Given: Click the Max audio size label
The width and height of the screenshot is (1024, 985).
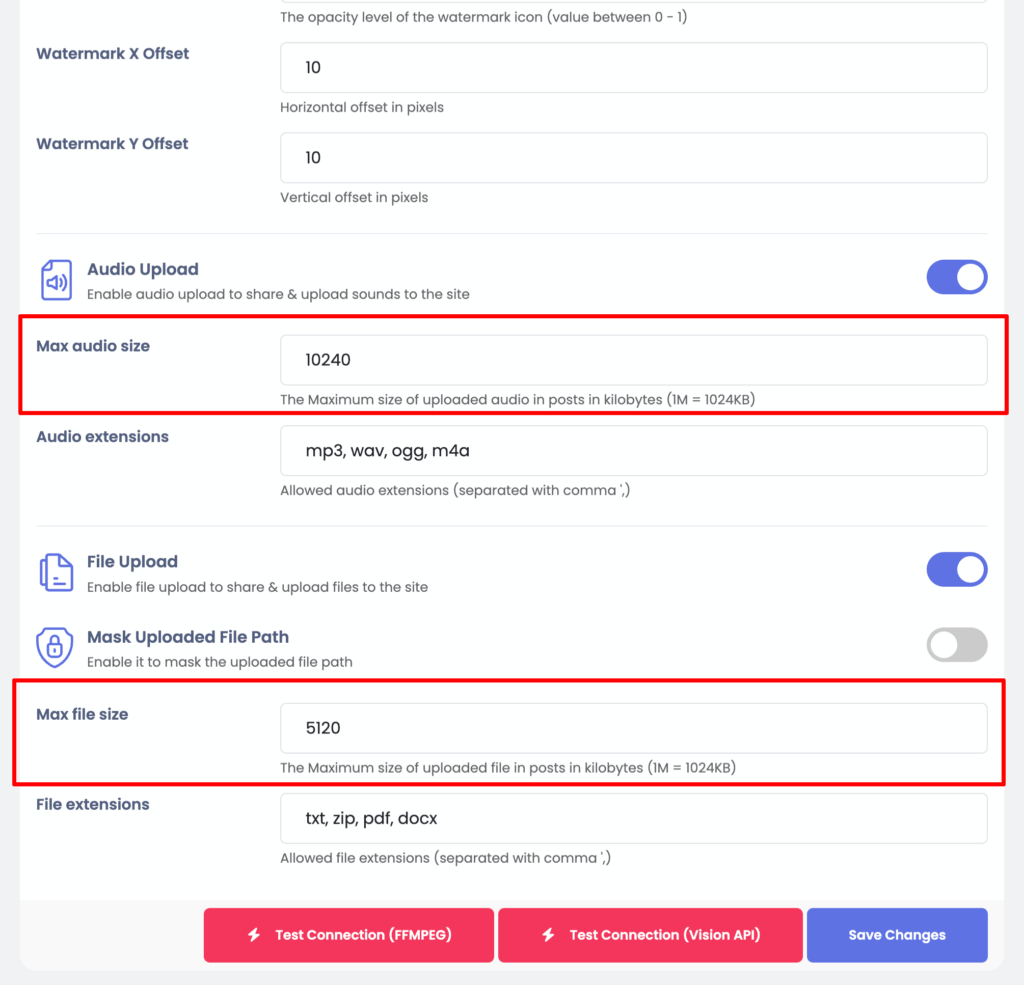Looking at the screenshot, I should (x=93, y=346).
